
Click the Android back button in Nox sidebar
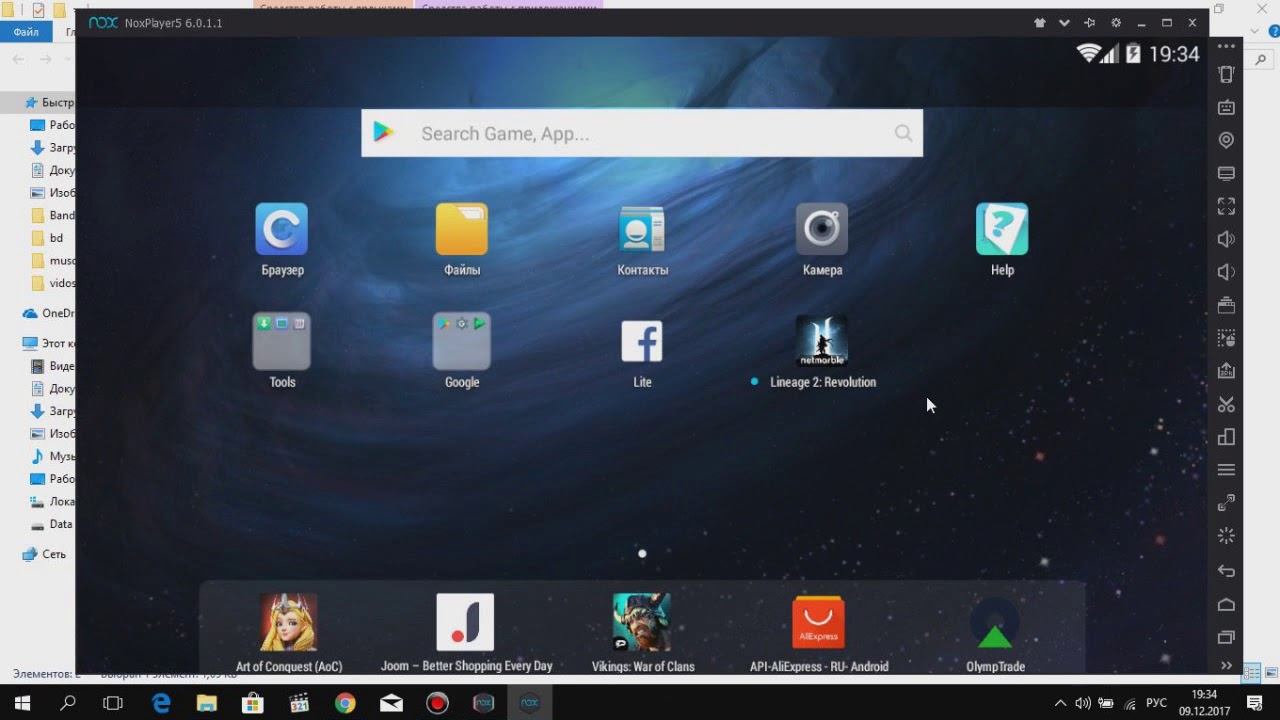[x=1226, y=571]
